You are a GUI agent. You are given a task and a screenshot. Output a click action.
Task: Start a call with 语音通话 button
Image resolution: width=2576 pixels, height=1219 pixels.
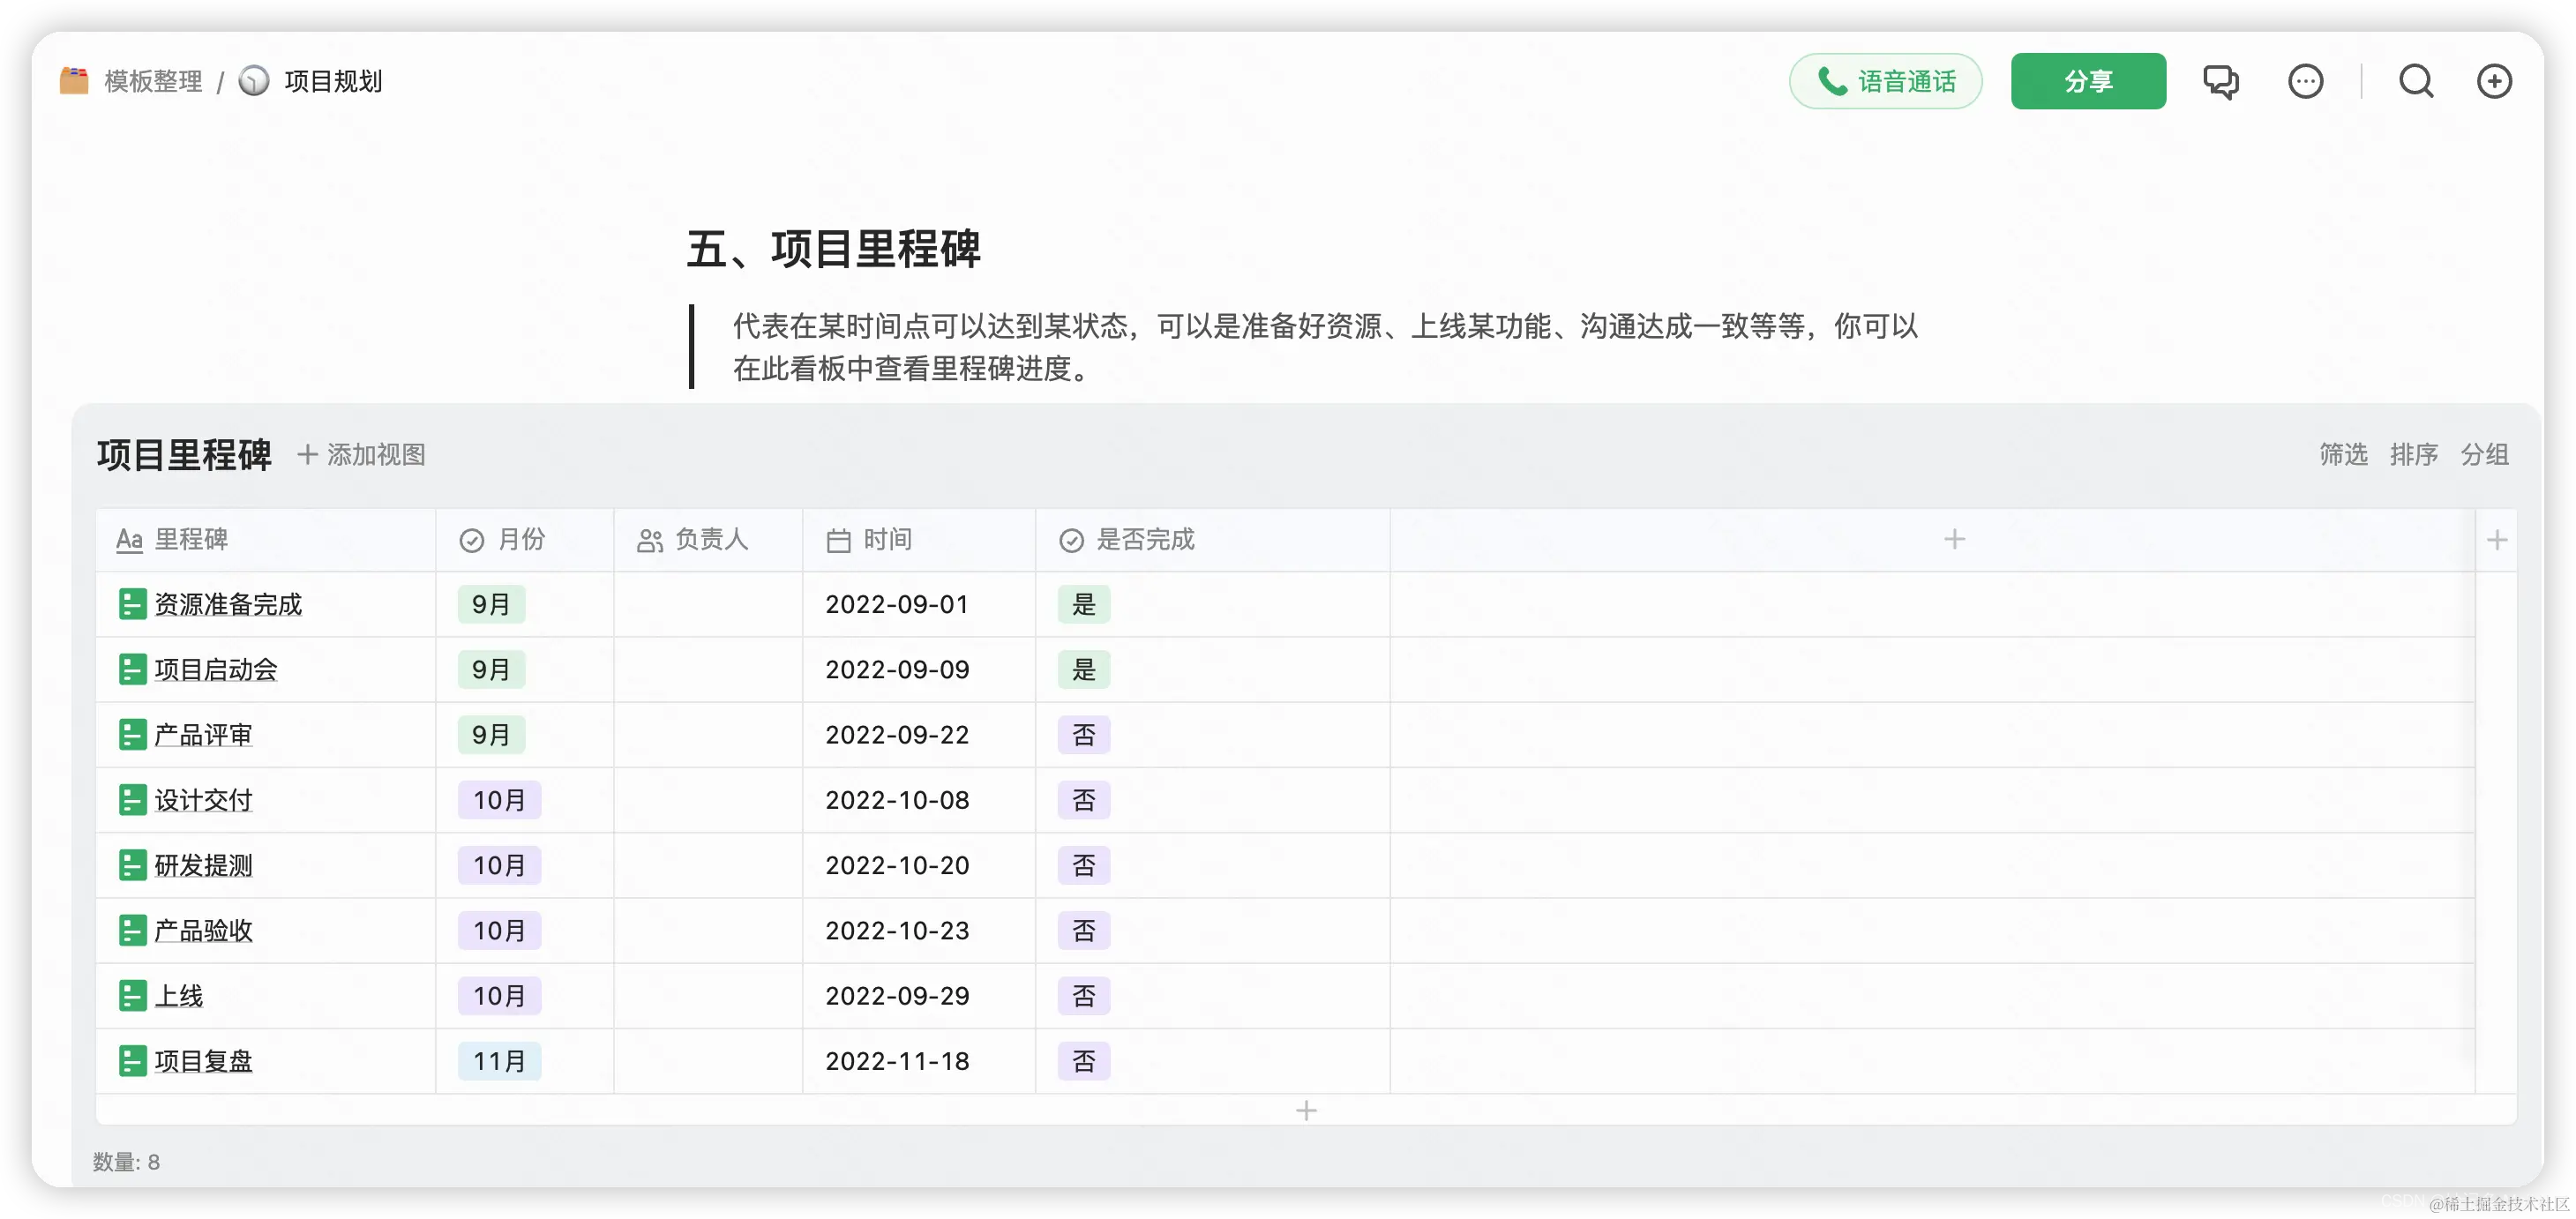tap(1885, 81)
